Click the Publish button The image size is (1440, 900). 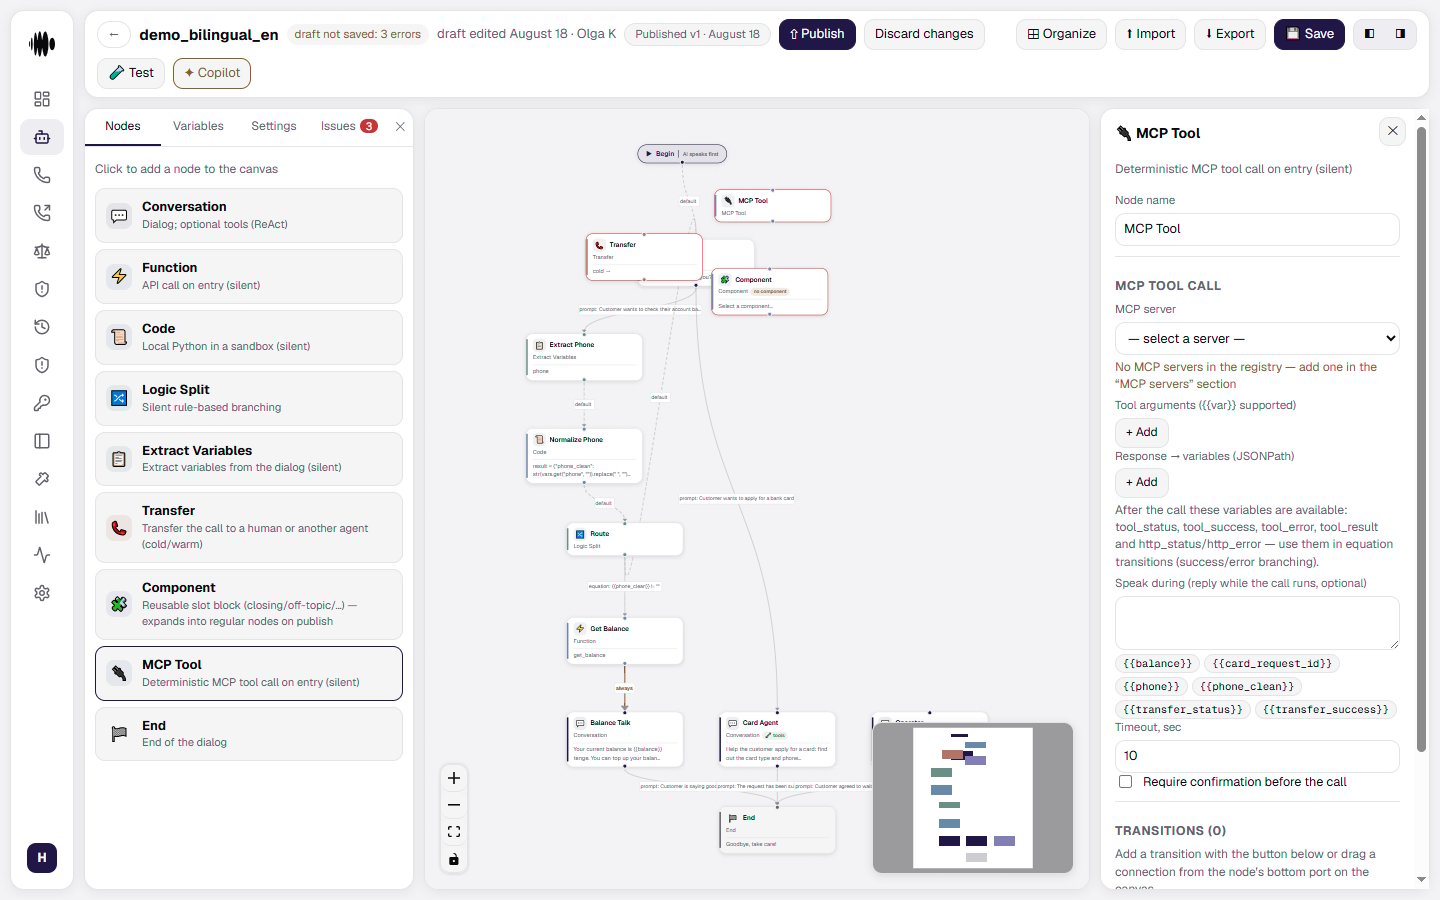coord(817,34)
